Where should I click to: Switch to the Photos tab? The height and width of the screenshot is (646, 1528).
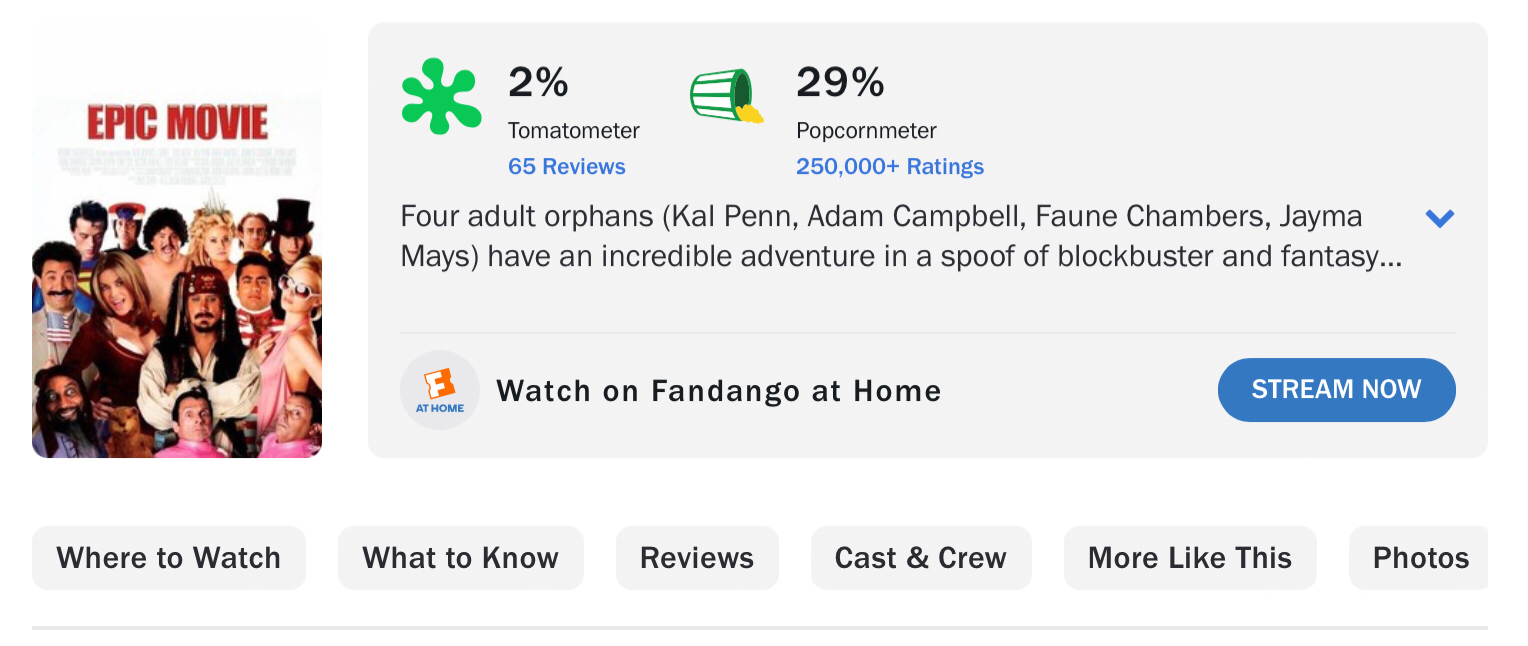click(x=1420, y=558)
